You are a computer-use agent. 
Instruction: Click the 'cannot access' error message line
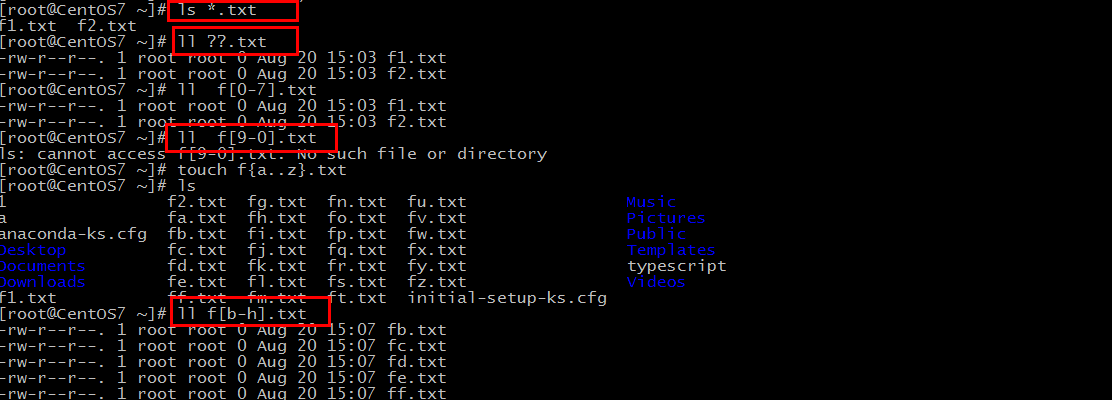click(273, 154)
